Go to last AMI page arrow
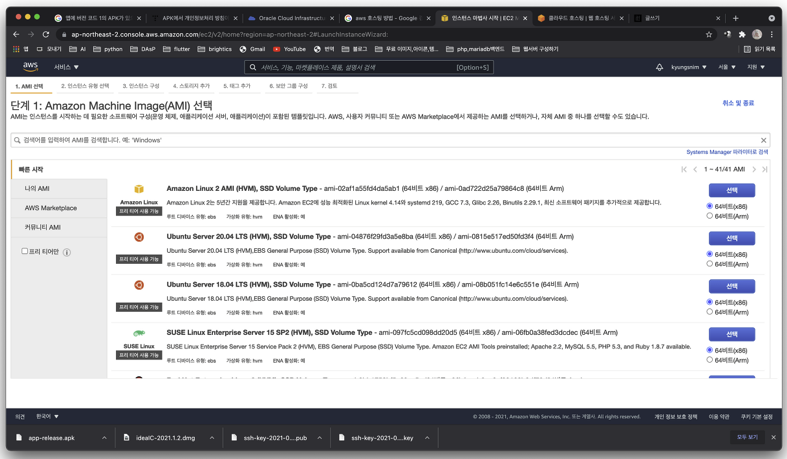This screenshot has width=787, height=459. pyautogui.click(x=764, y=169)
